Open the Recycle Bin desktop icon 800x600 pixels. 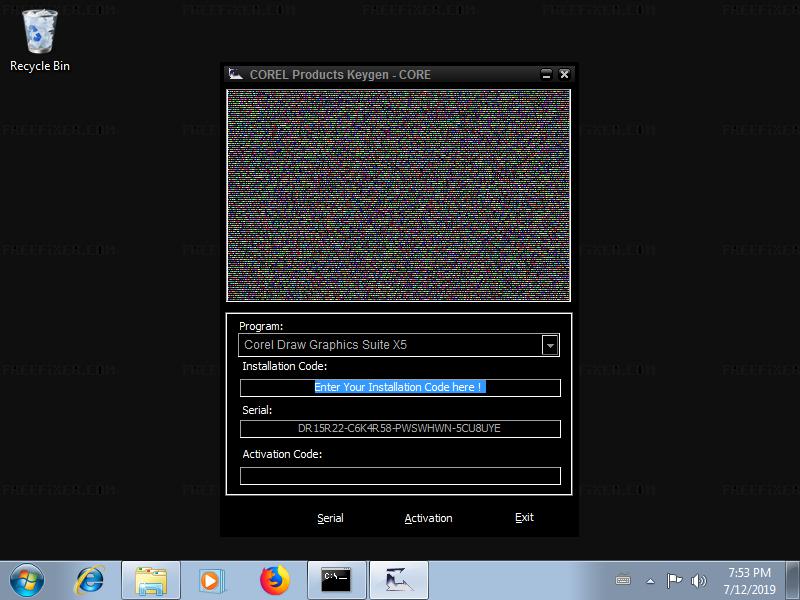point(39,41)
